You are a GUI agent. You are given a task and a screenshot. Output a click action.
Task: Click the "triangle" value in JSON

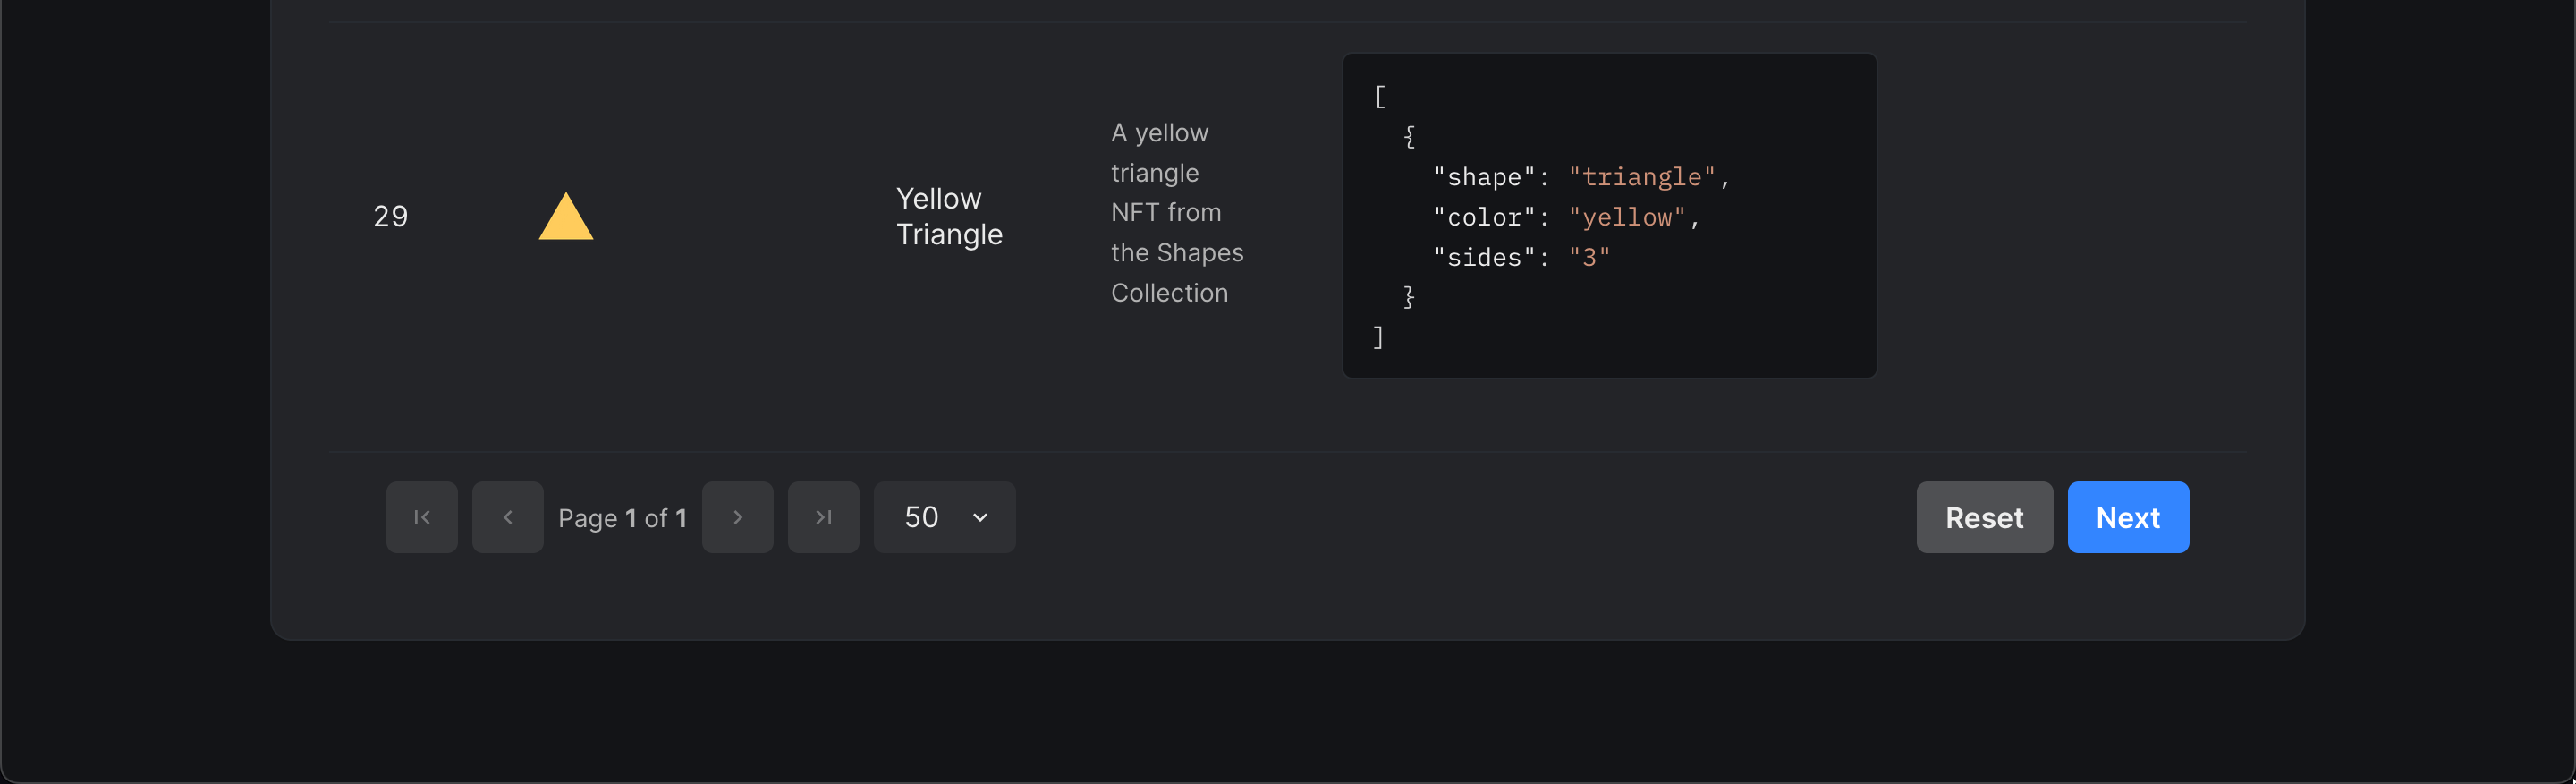click(x=1641, y=177)
